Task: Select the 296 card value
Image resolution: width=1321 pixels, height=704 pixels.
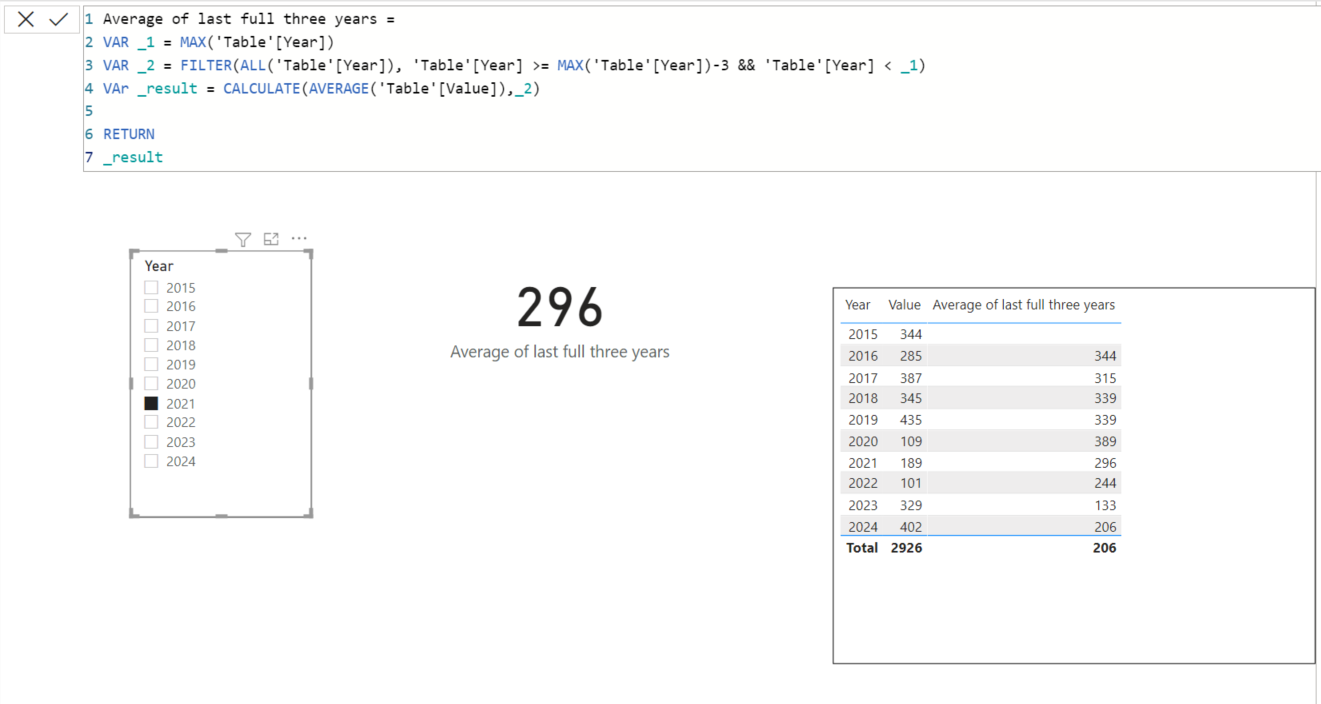Action: [x=560, y=308]
